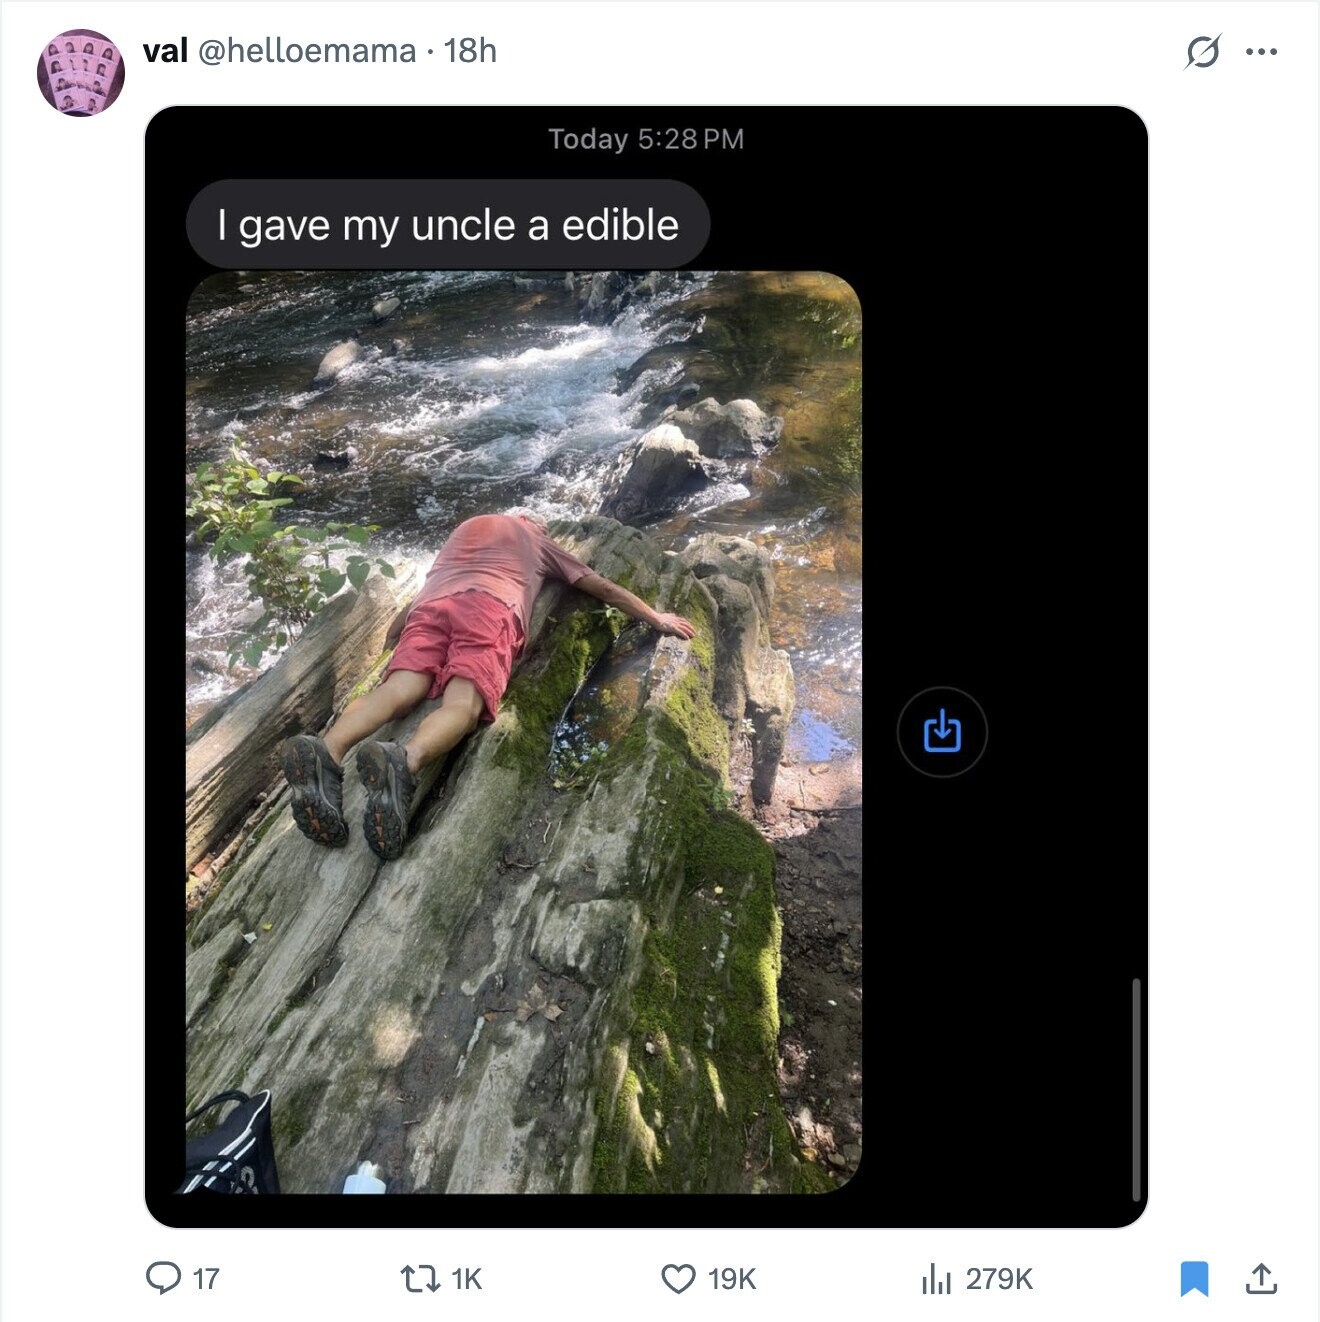Click the share upload arrow icon

1262,1278
